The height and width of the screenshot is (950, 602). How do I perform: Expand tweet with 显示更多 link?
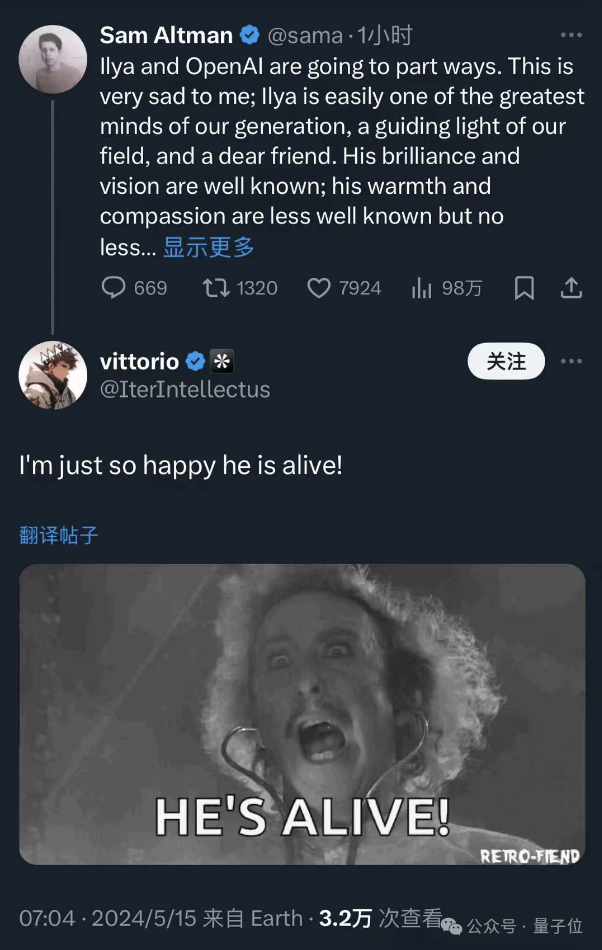pos(209,247)
